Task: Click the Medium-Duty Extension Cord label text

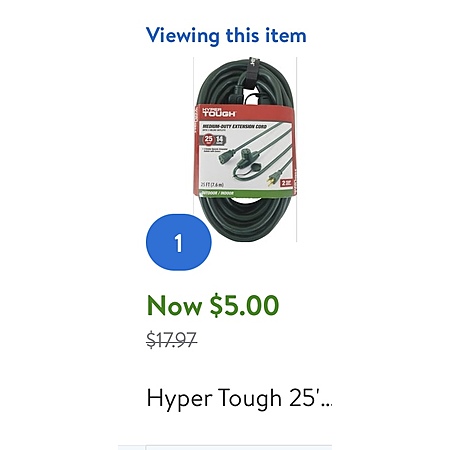Action: [x=235, y=126]
